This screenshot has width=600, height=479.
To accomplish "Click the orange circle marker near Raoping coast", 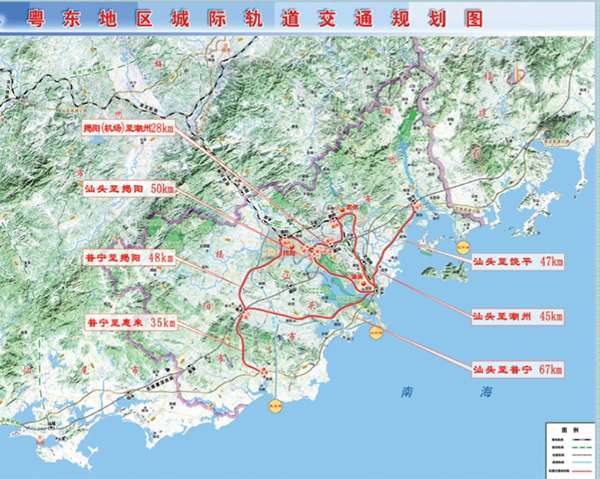I will tap(463, 245).
